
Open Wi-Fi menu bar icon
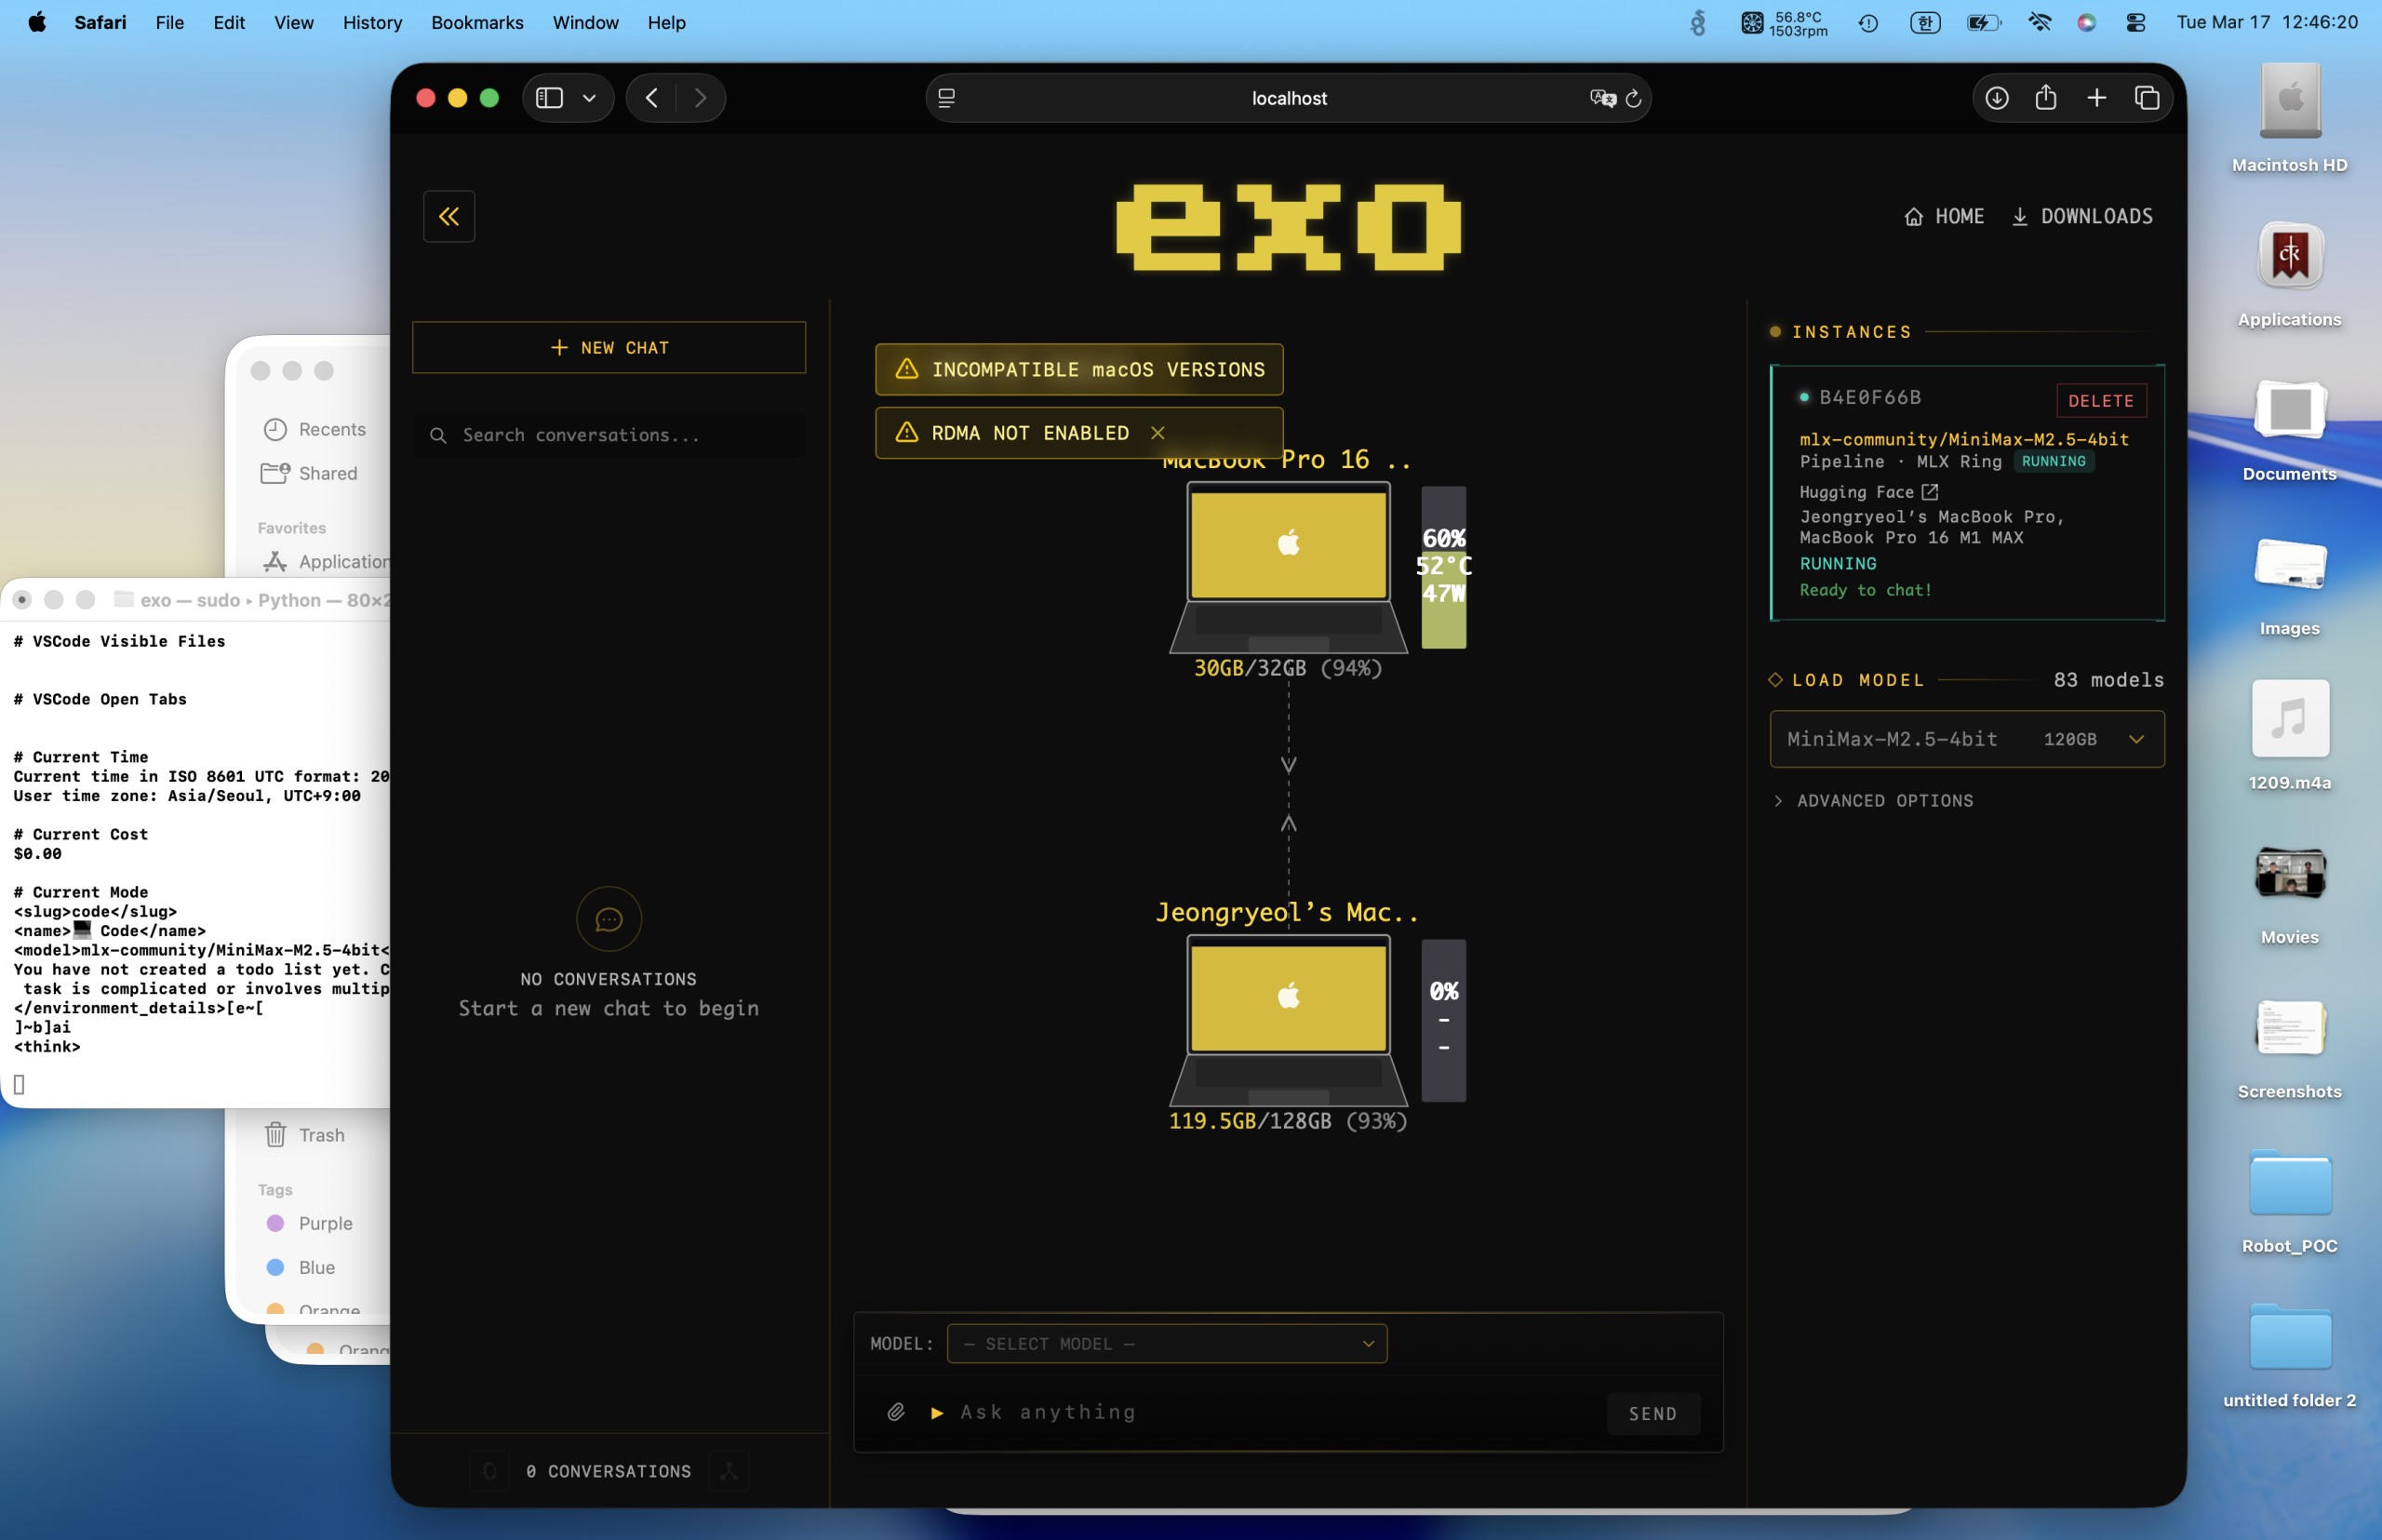tap(2040, 22)
